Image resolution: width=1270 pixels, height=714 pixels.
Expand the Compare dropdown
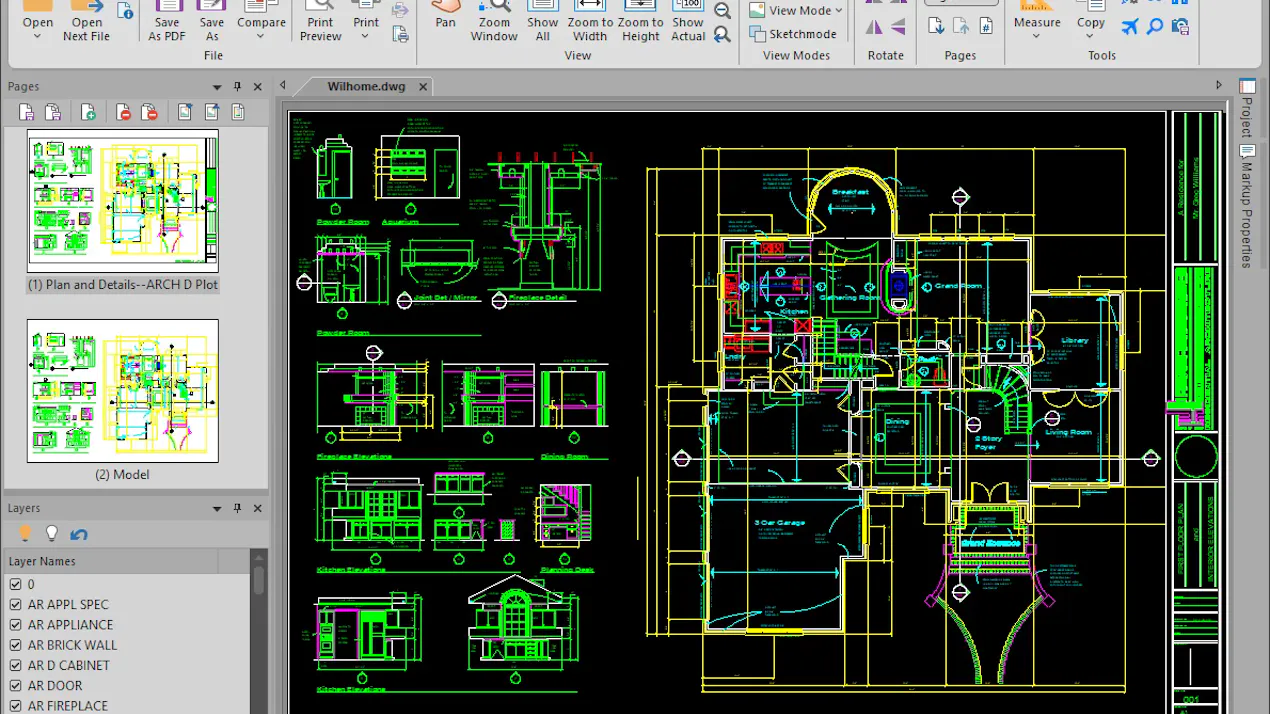click(261, 37)
